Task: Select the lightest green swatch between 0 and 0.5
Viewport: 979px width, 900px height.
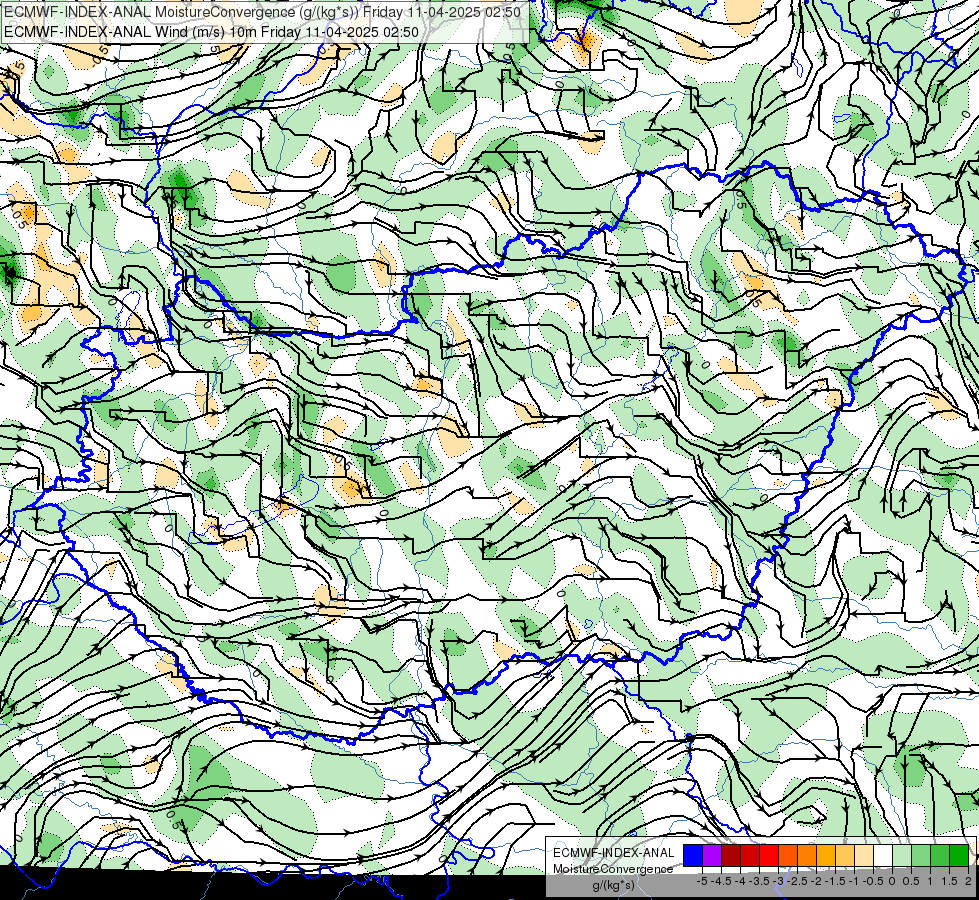Action: [902, 855]
